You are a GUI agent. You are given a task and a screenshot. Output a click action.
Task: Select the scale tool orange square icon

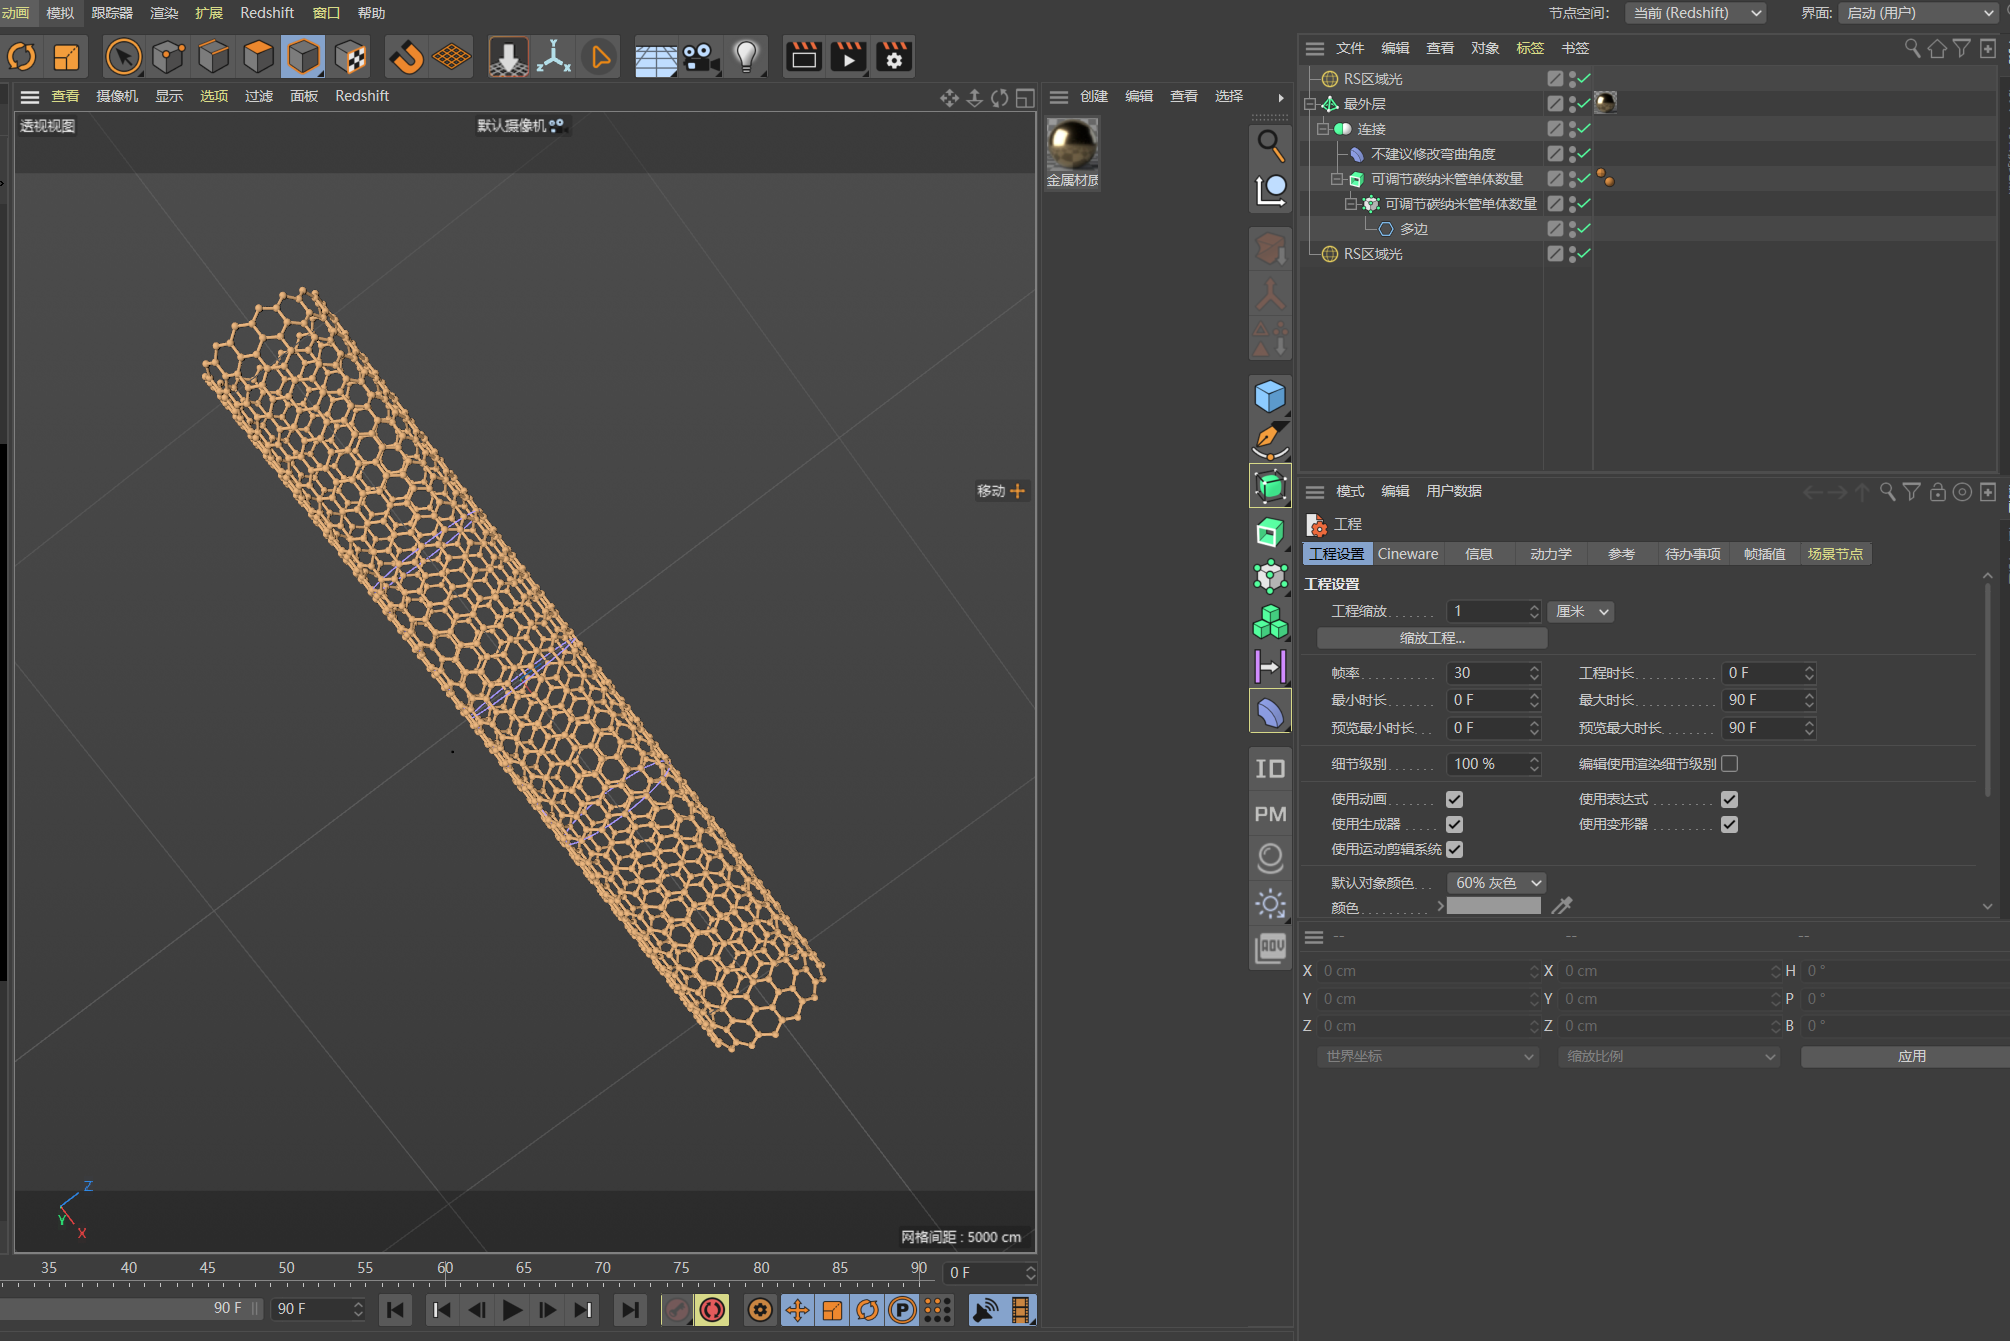pos(66,57)
